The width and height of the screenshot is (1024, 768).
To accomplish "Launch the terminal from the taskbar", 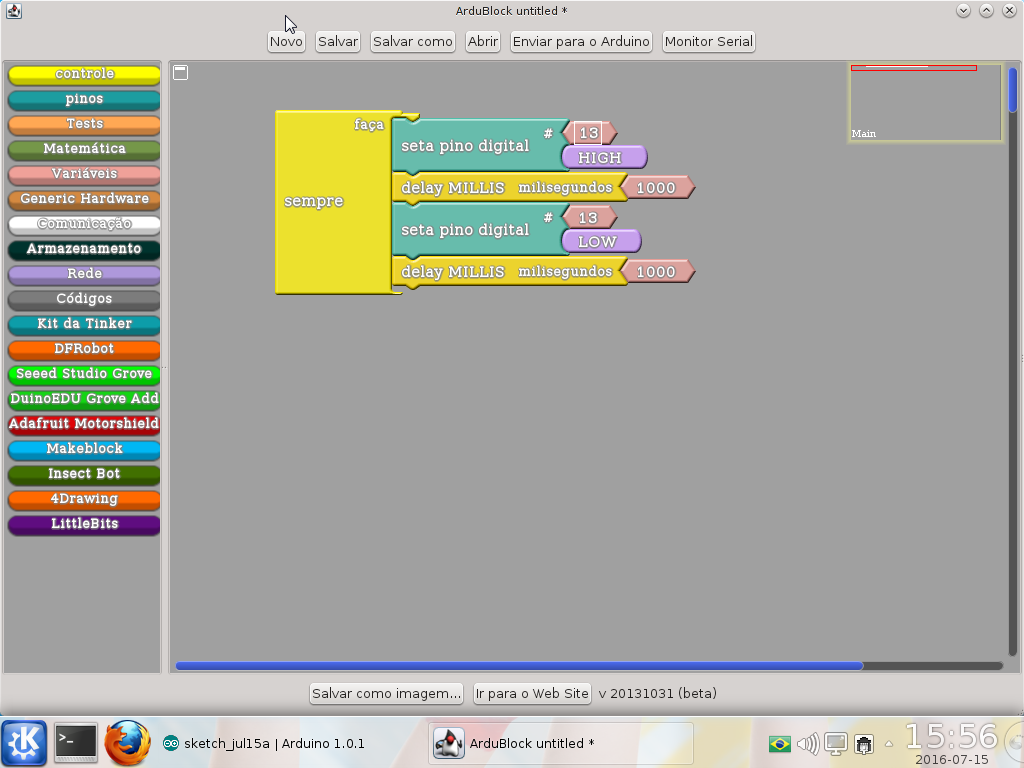I will (76, 743).
